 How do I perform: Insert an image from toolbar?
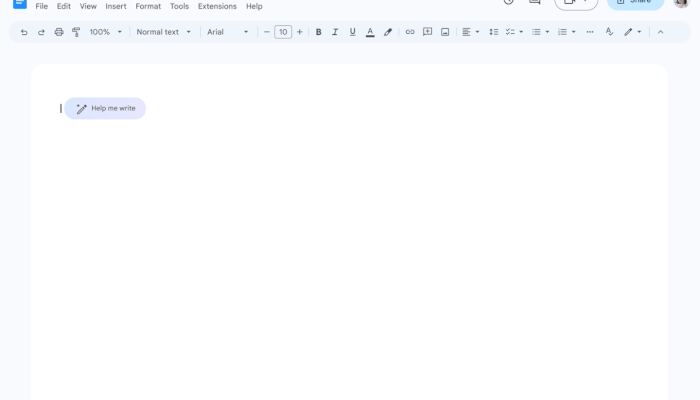point(445,32)
